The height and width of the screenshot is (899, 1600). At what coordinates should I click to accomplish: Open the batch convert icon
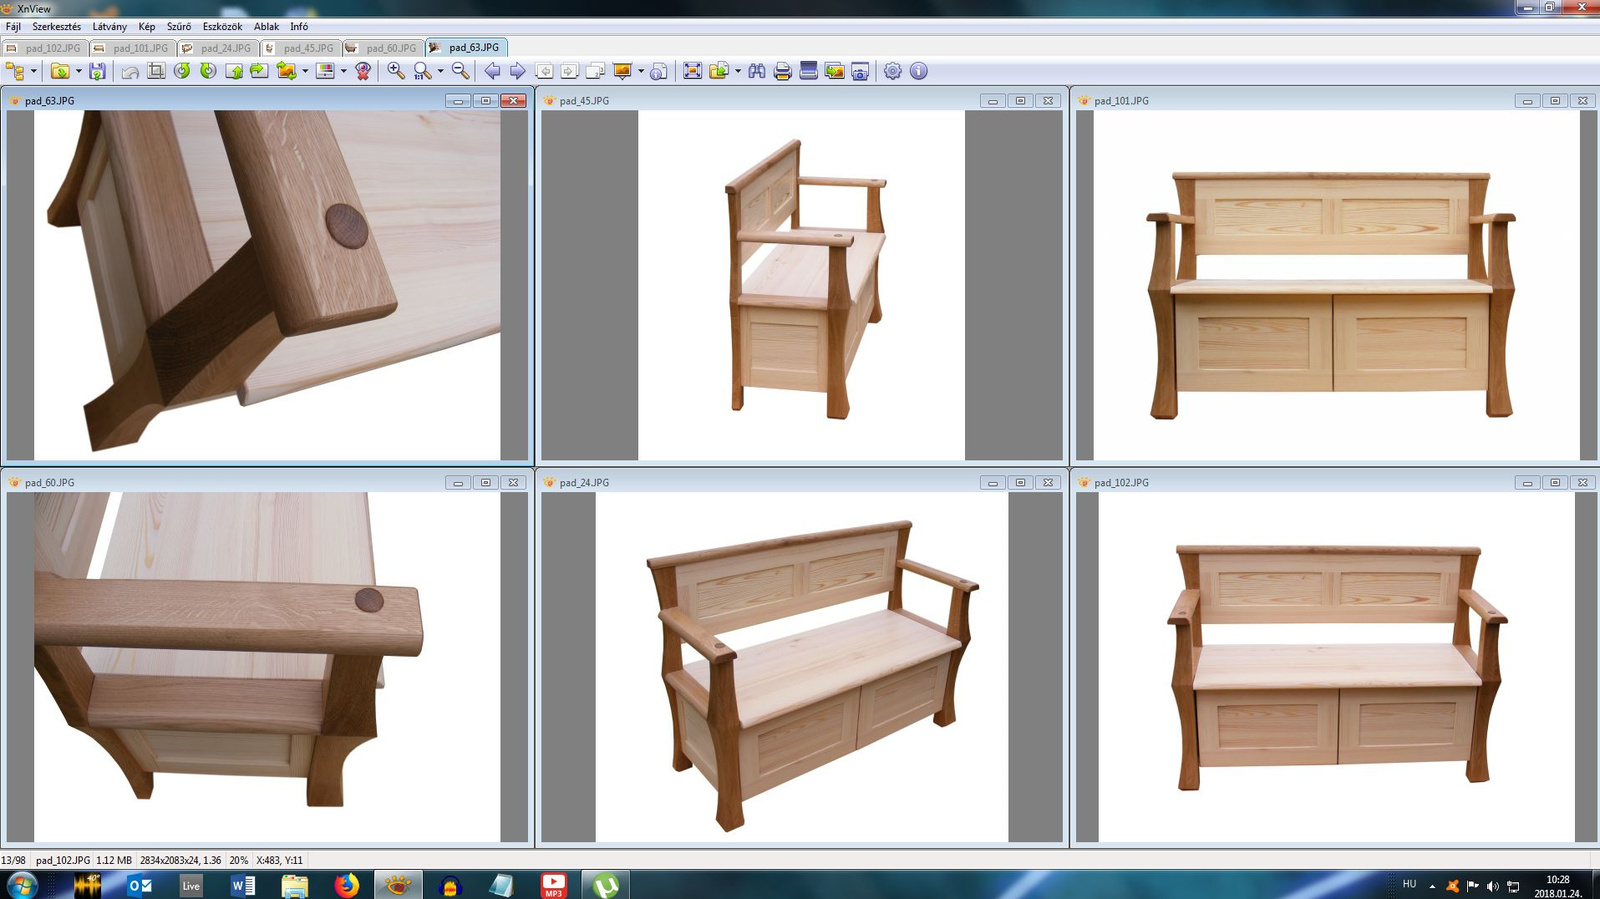coord(834,71)
